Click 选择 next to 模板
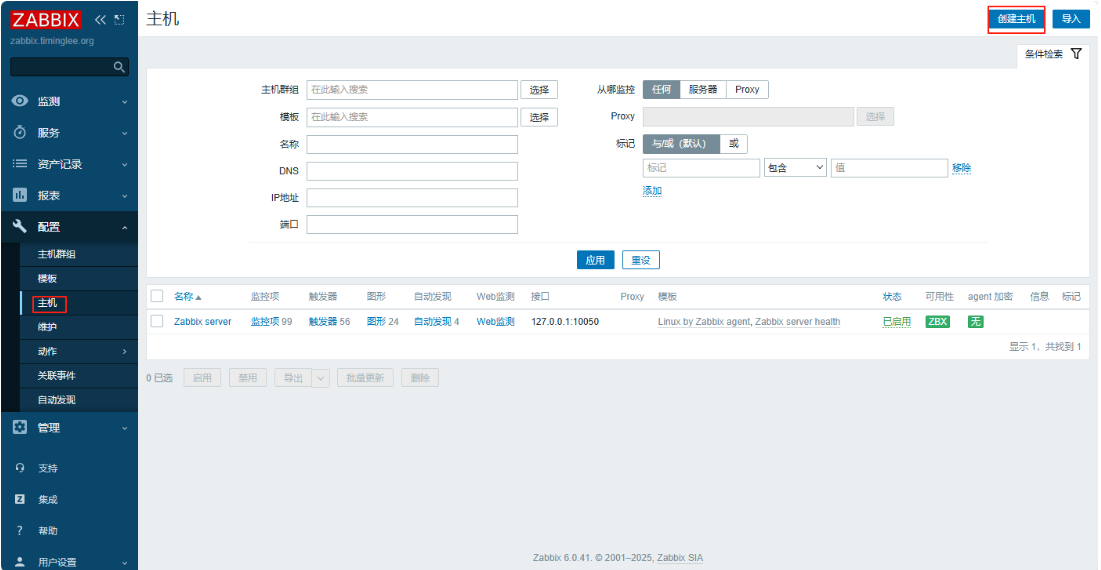The width and height of the screenshot is (1101, 570). (539, 117)
